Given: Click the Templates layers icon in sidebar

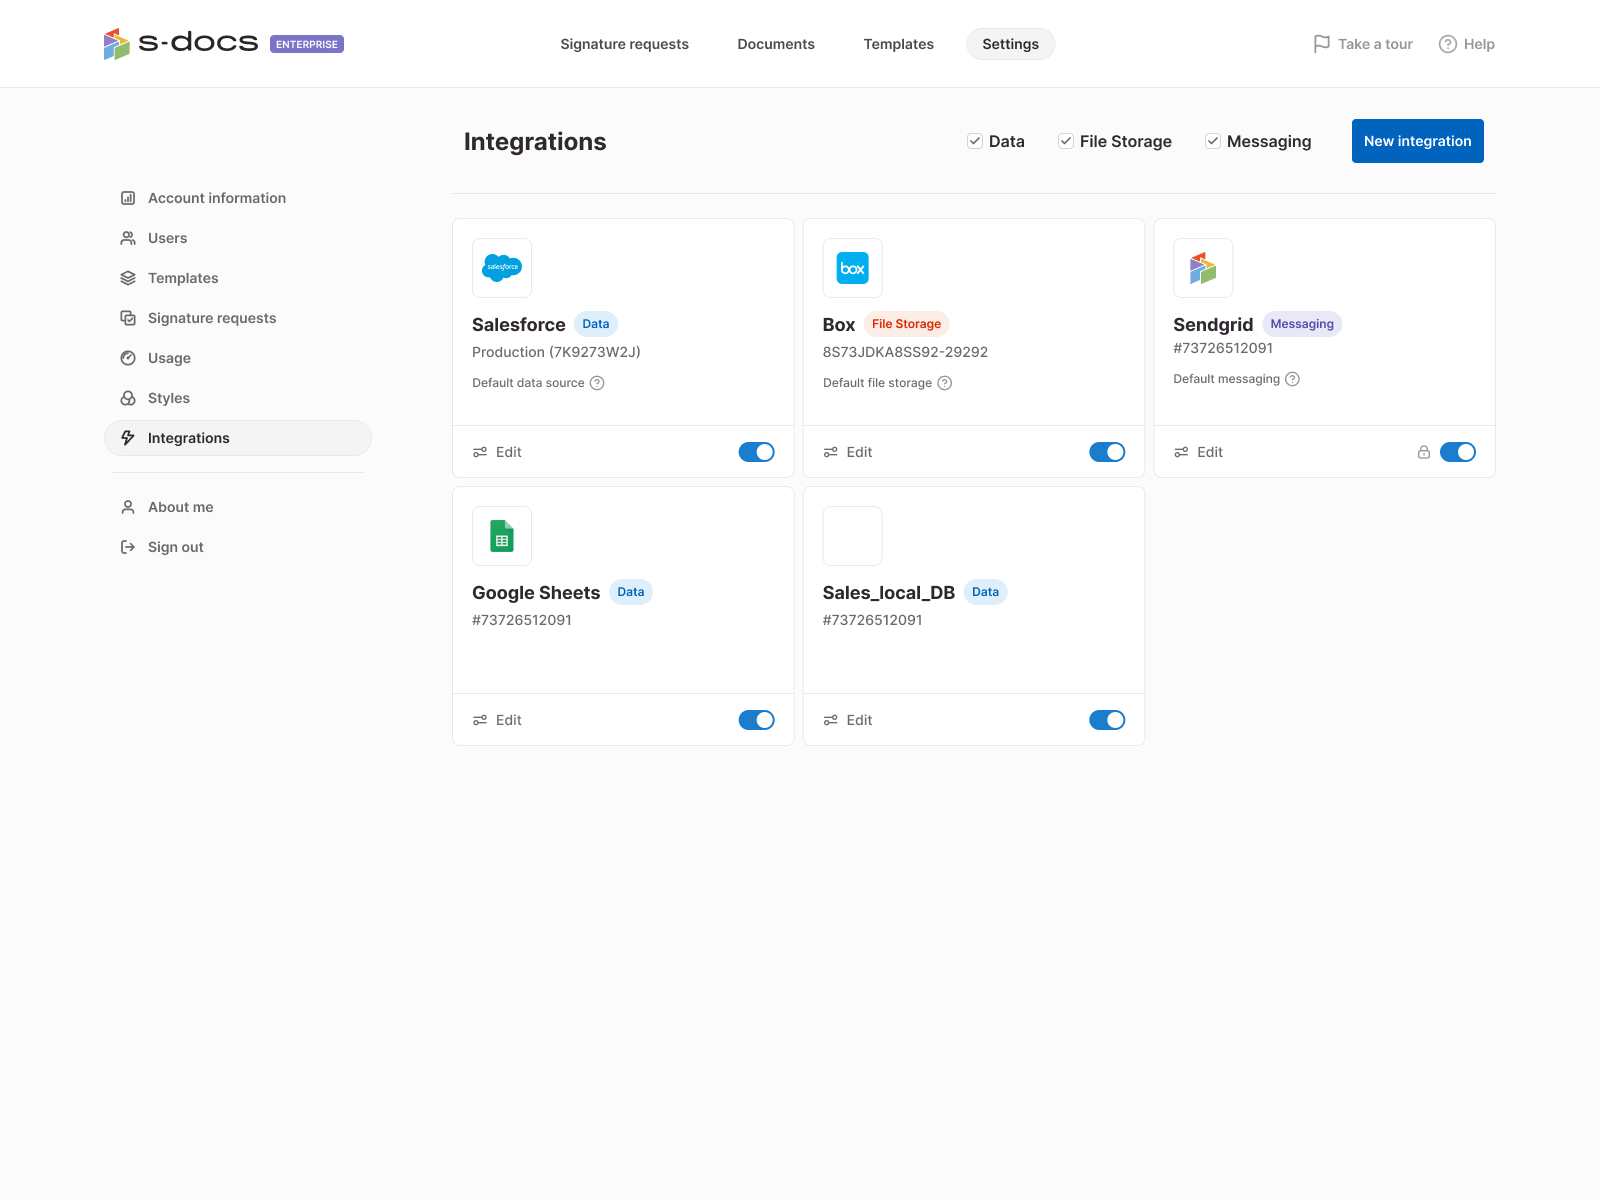Looking at the screenshot, I should point(128,278).
